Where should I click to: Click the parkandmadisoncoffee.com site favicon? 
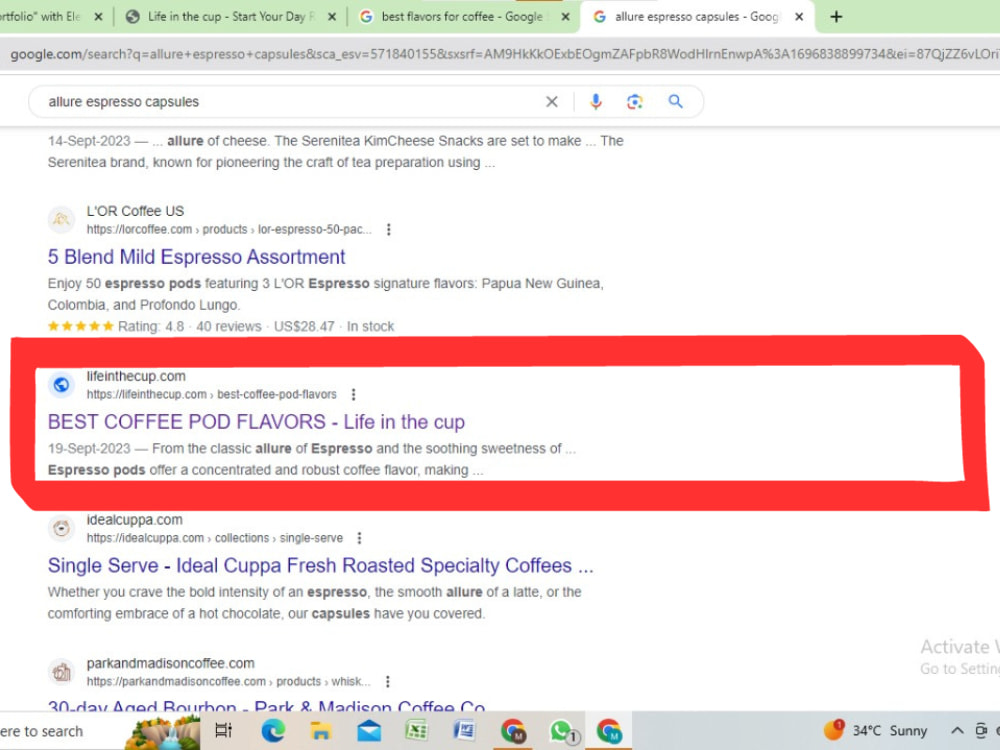[x=61, y=672]
